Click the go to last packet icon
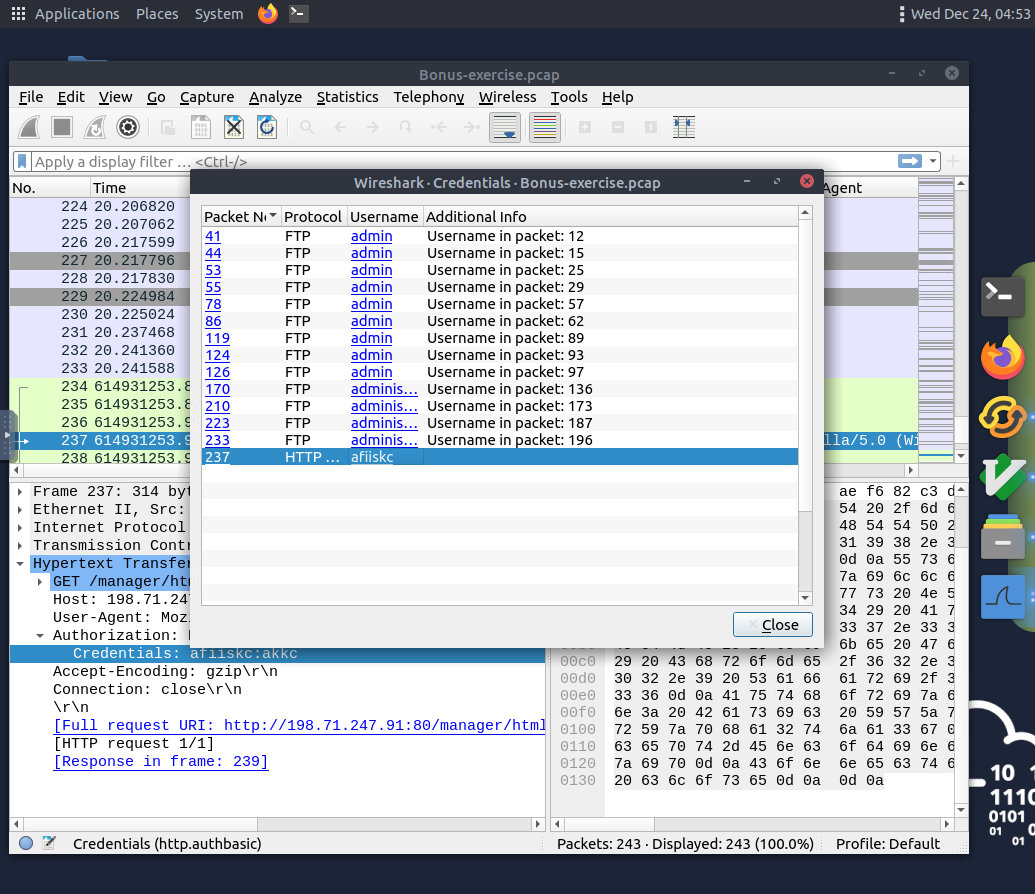 click(x=471, y=127)
